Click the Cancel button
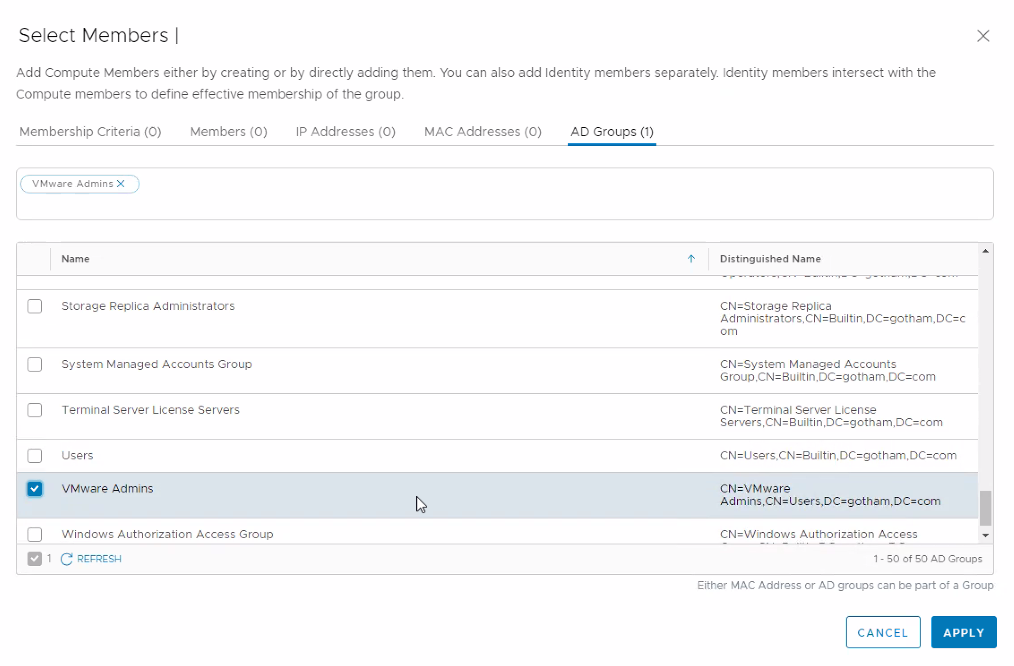 click(x=882, y=633)
